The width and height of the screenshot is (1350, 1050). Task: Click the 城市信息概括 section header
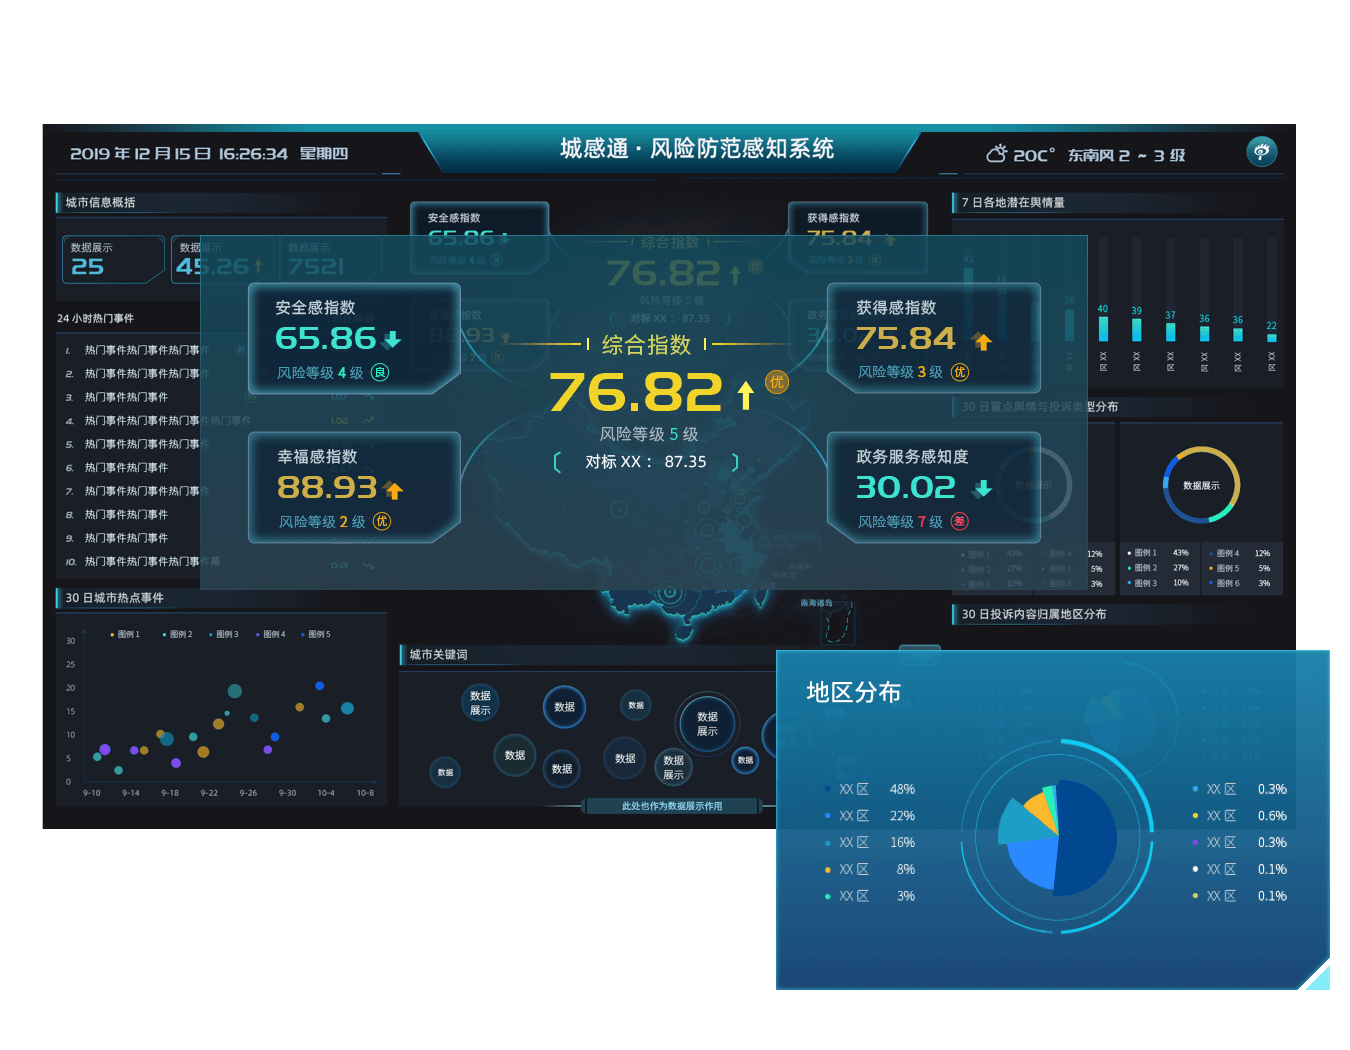[x=100, y=202]
